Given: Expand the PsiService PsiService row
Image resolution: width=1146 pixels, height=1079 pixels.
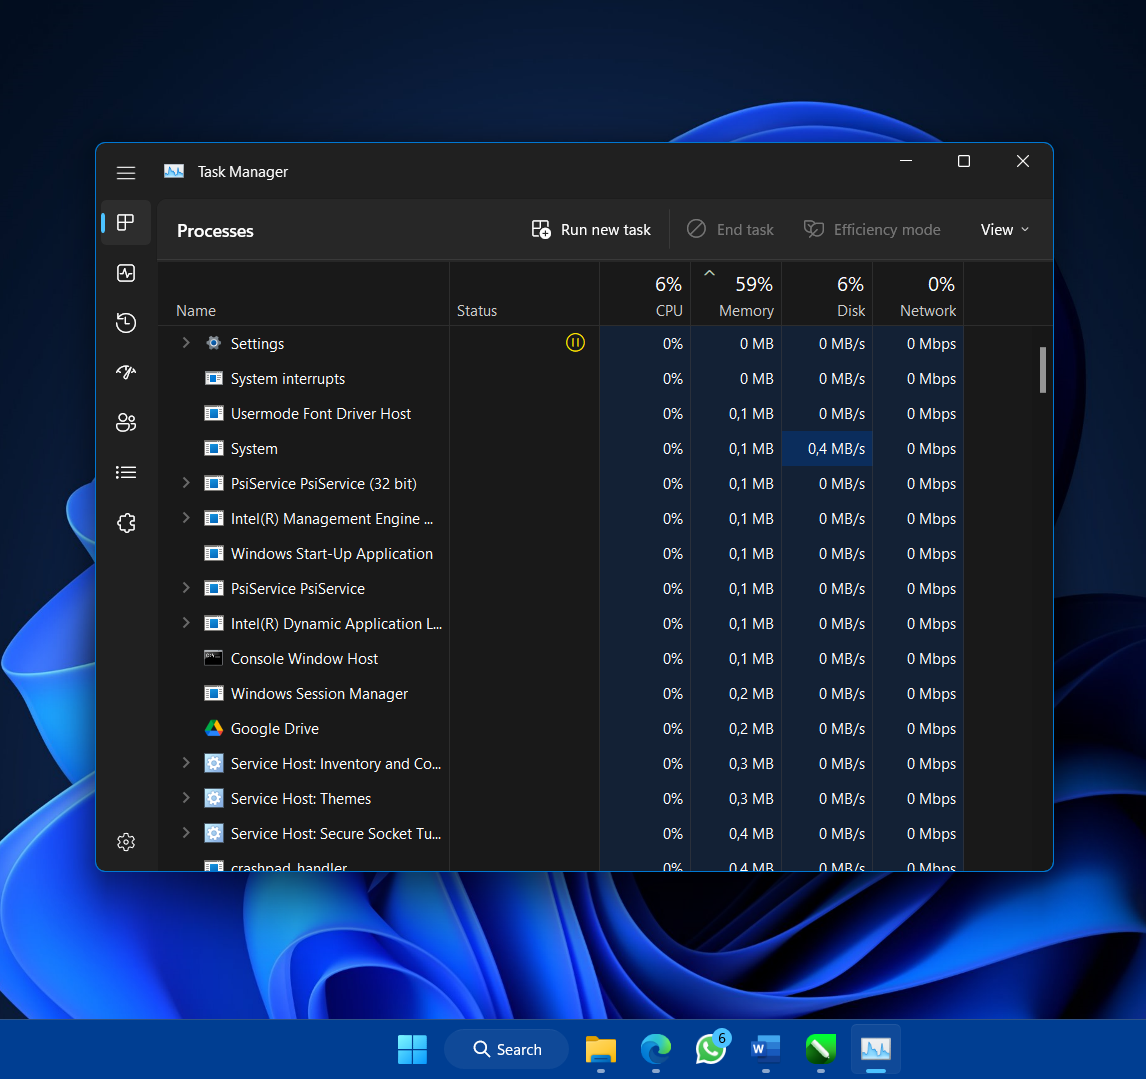Looking at the screenshot, I should [x=186, y=588].
